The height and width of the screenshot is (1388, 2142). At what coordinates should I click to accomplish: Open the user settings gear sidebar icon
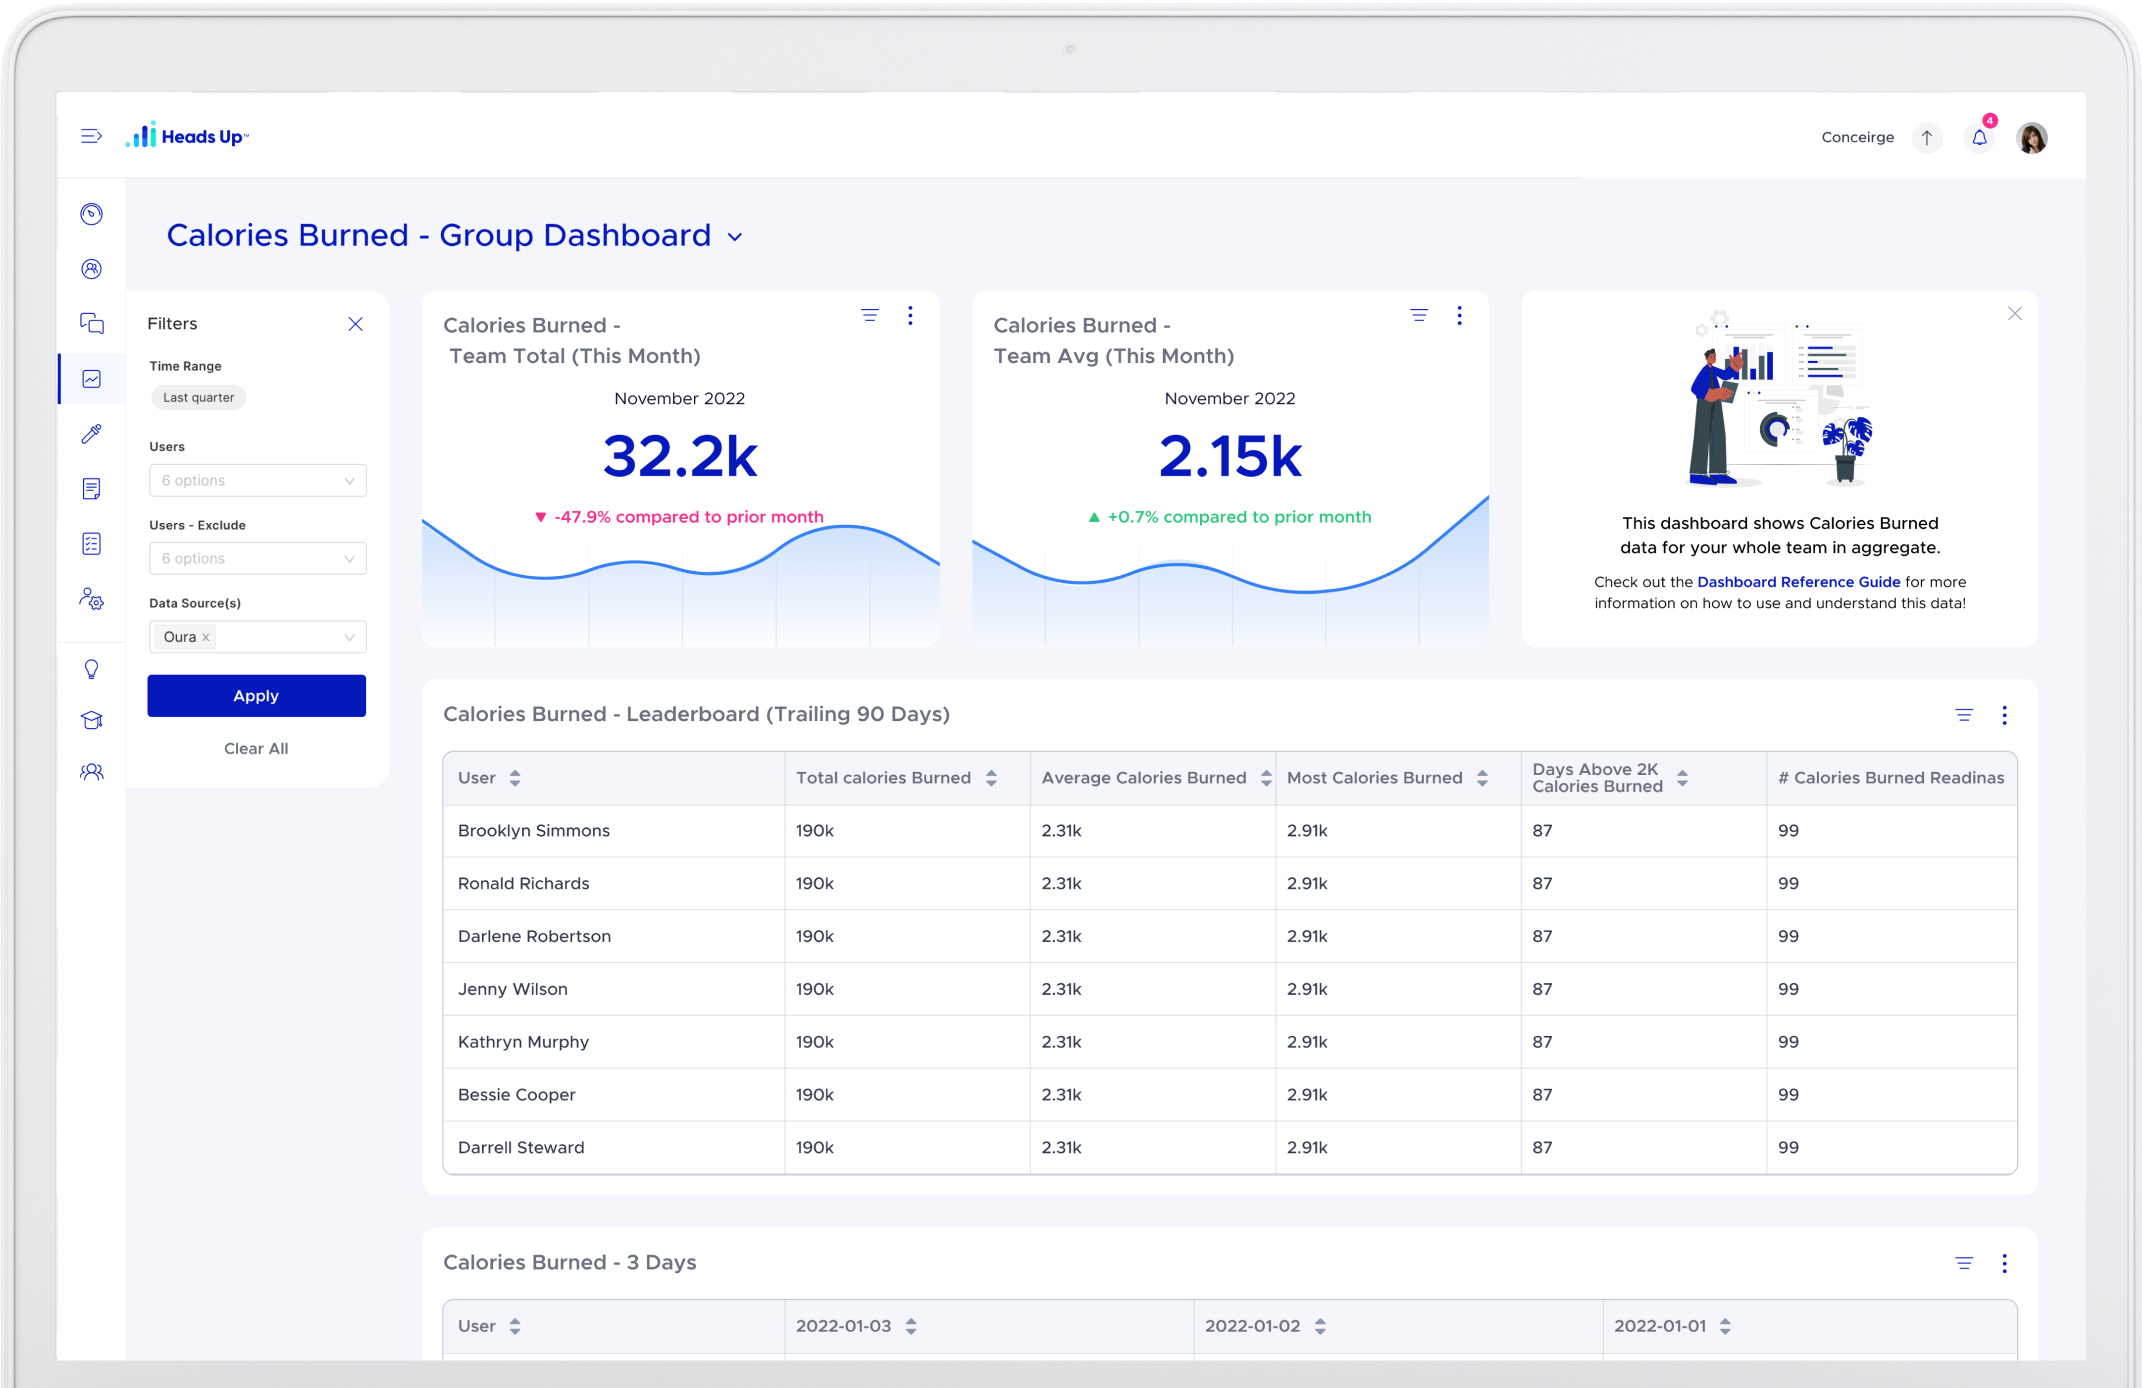pyautogui.click(x=92, y=599)
